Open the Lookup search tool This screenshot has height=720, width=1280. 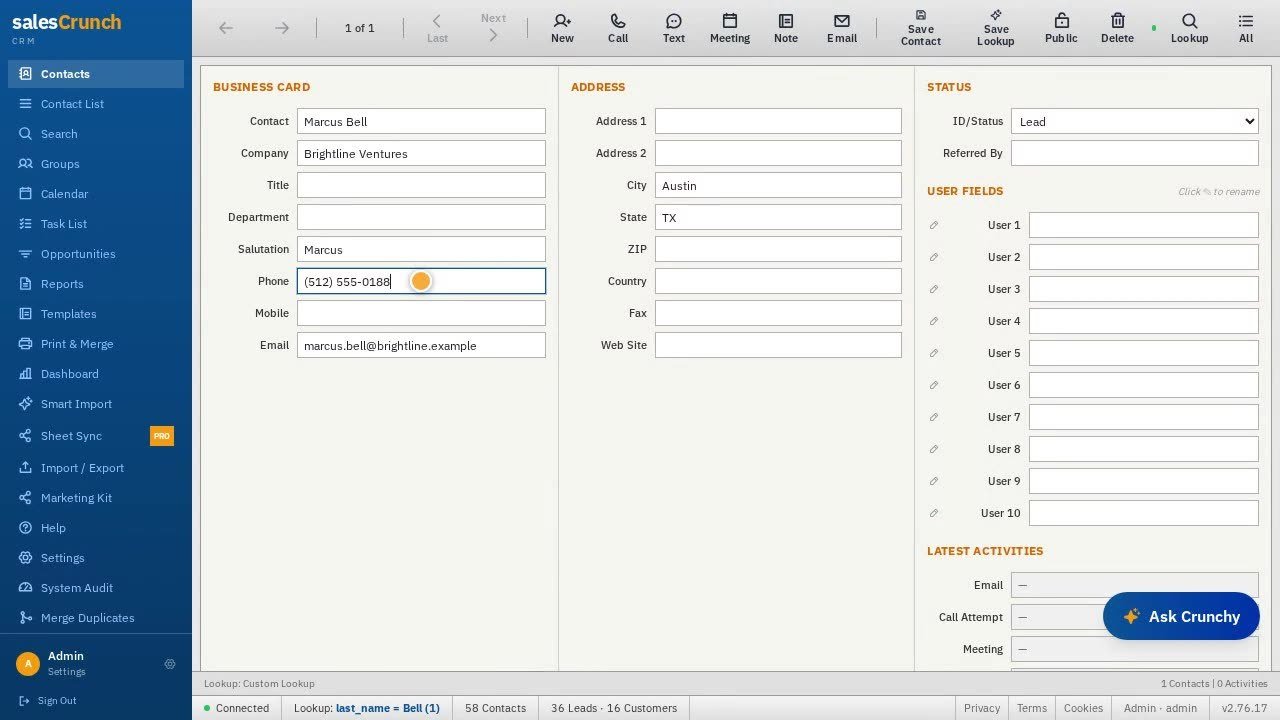click(x=1190, y=28)
